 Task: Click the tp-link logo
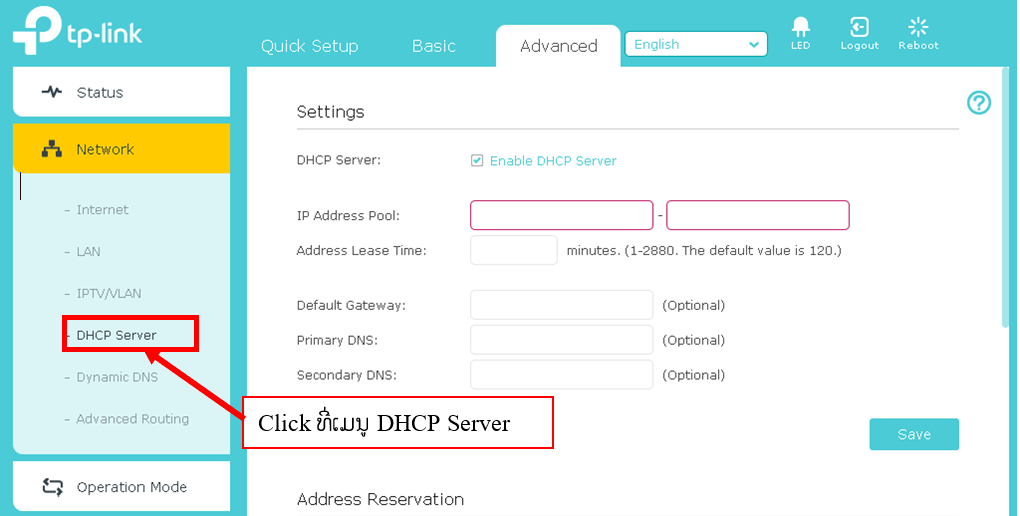click(77, 32)
